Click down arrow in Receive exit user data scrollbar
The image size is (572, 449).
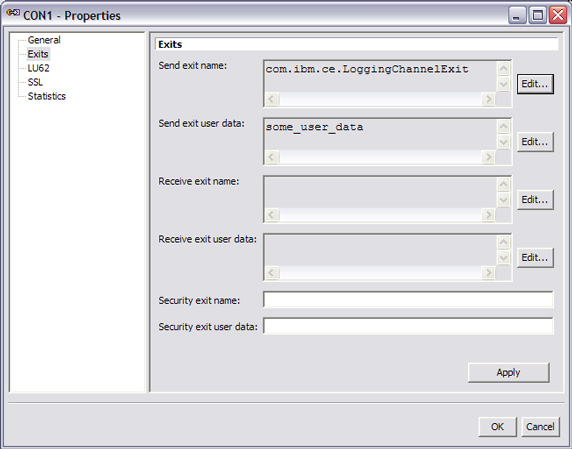pyautogui.click(x=503, y=258)
